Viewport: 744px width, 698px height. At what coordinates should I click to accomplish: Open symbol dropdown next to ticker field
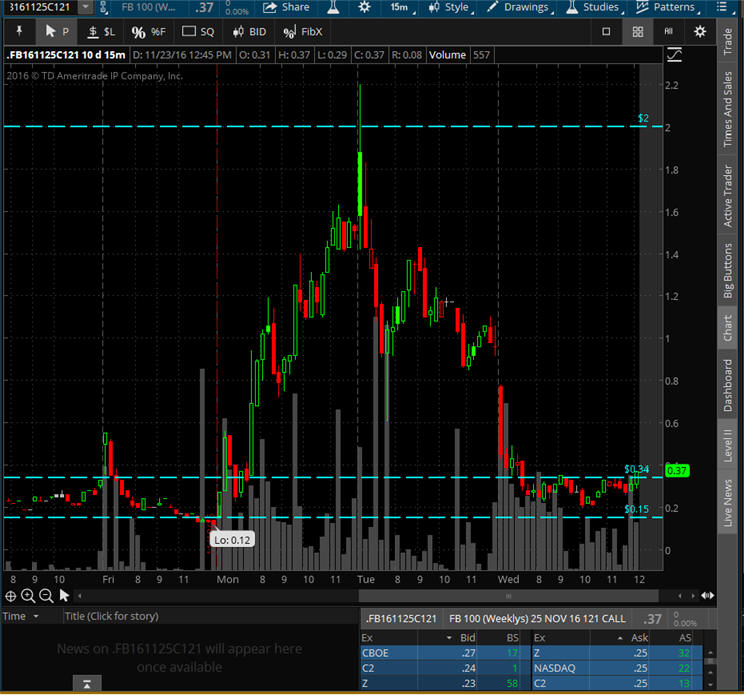86,7
